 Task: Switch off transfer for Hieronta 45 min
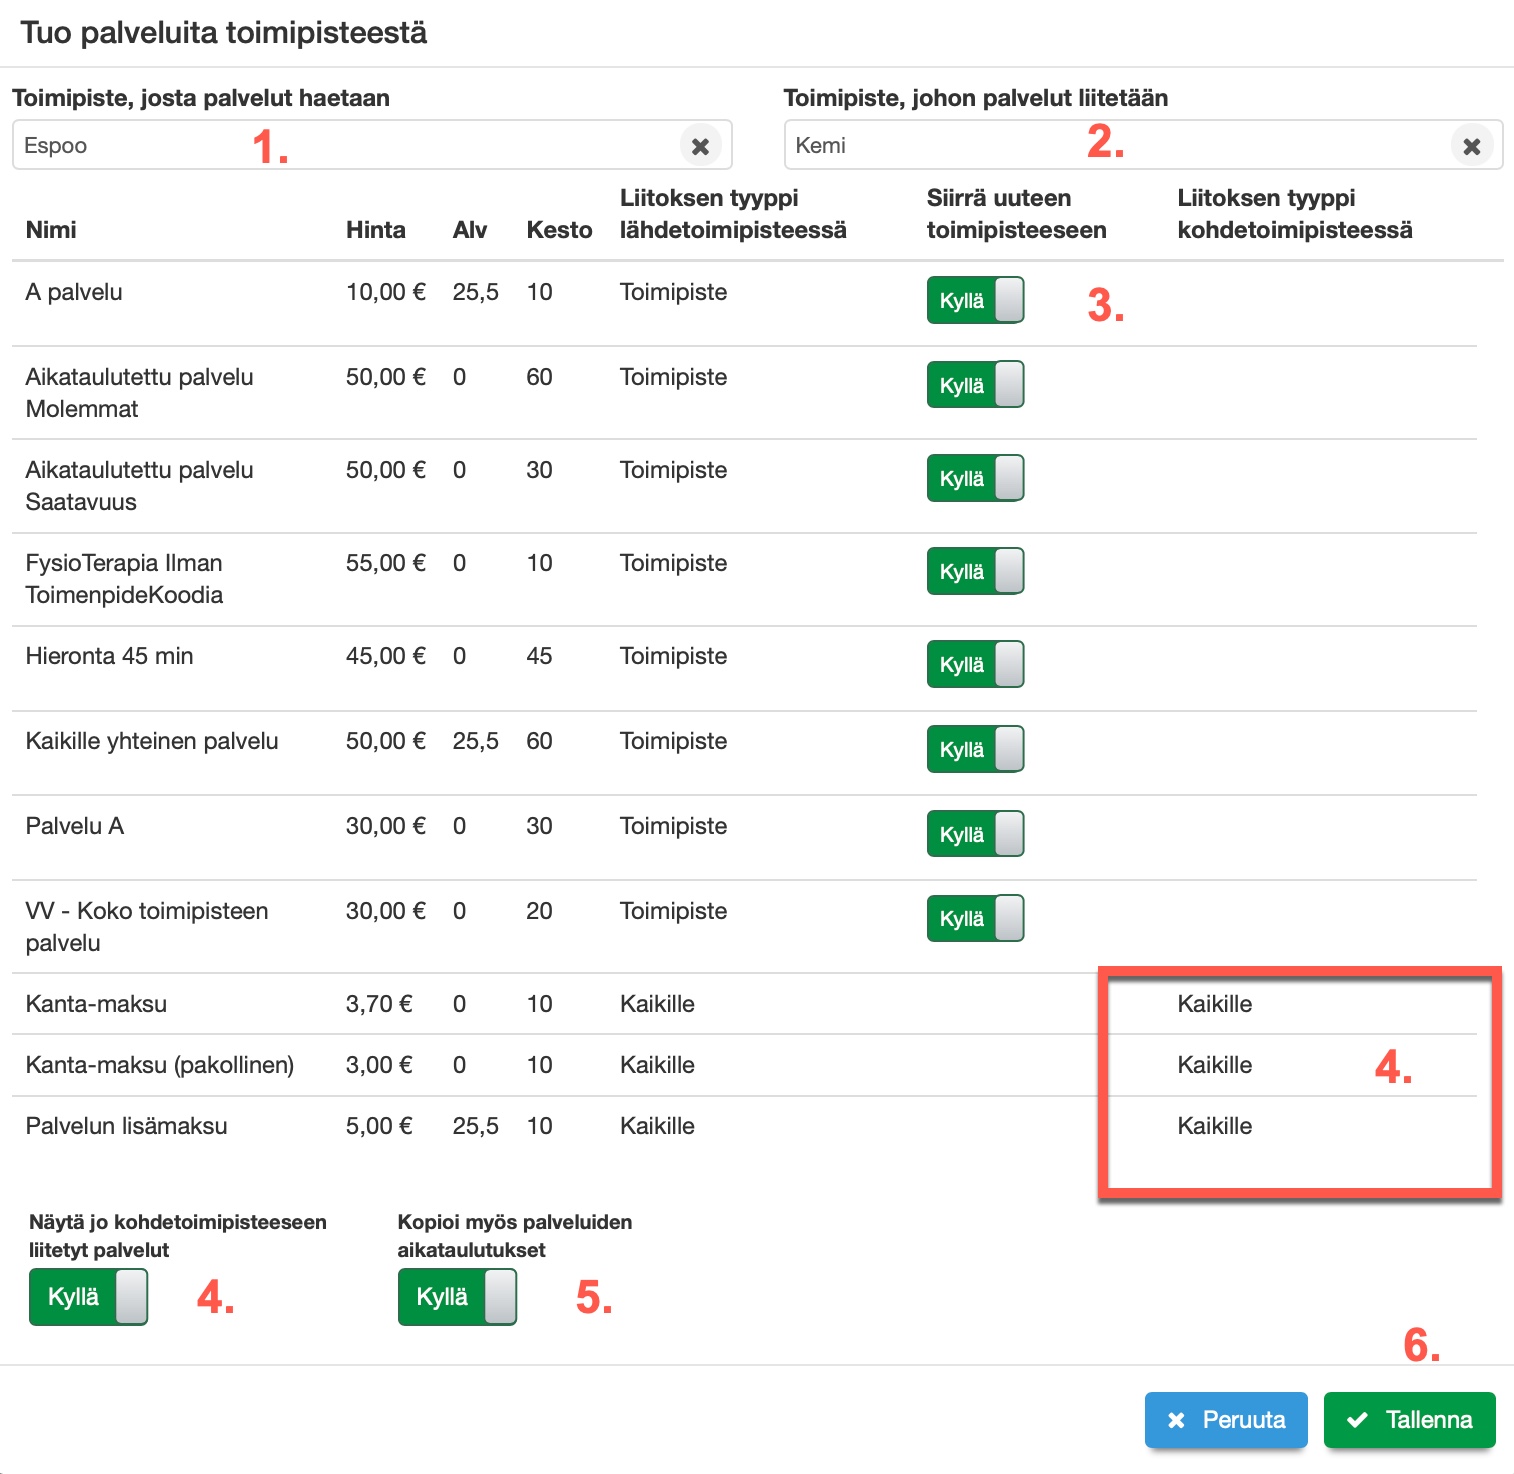[x=975, y=665]
